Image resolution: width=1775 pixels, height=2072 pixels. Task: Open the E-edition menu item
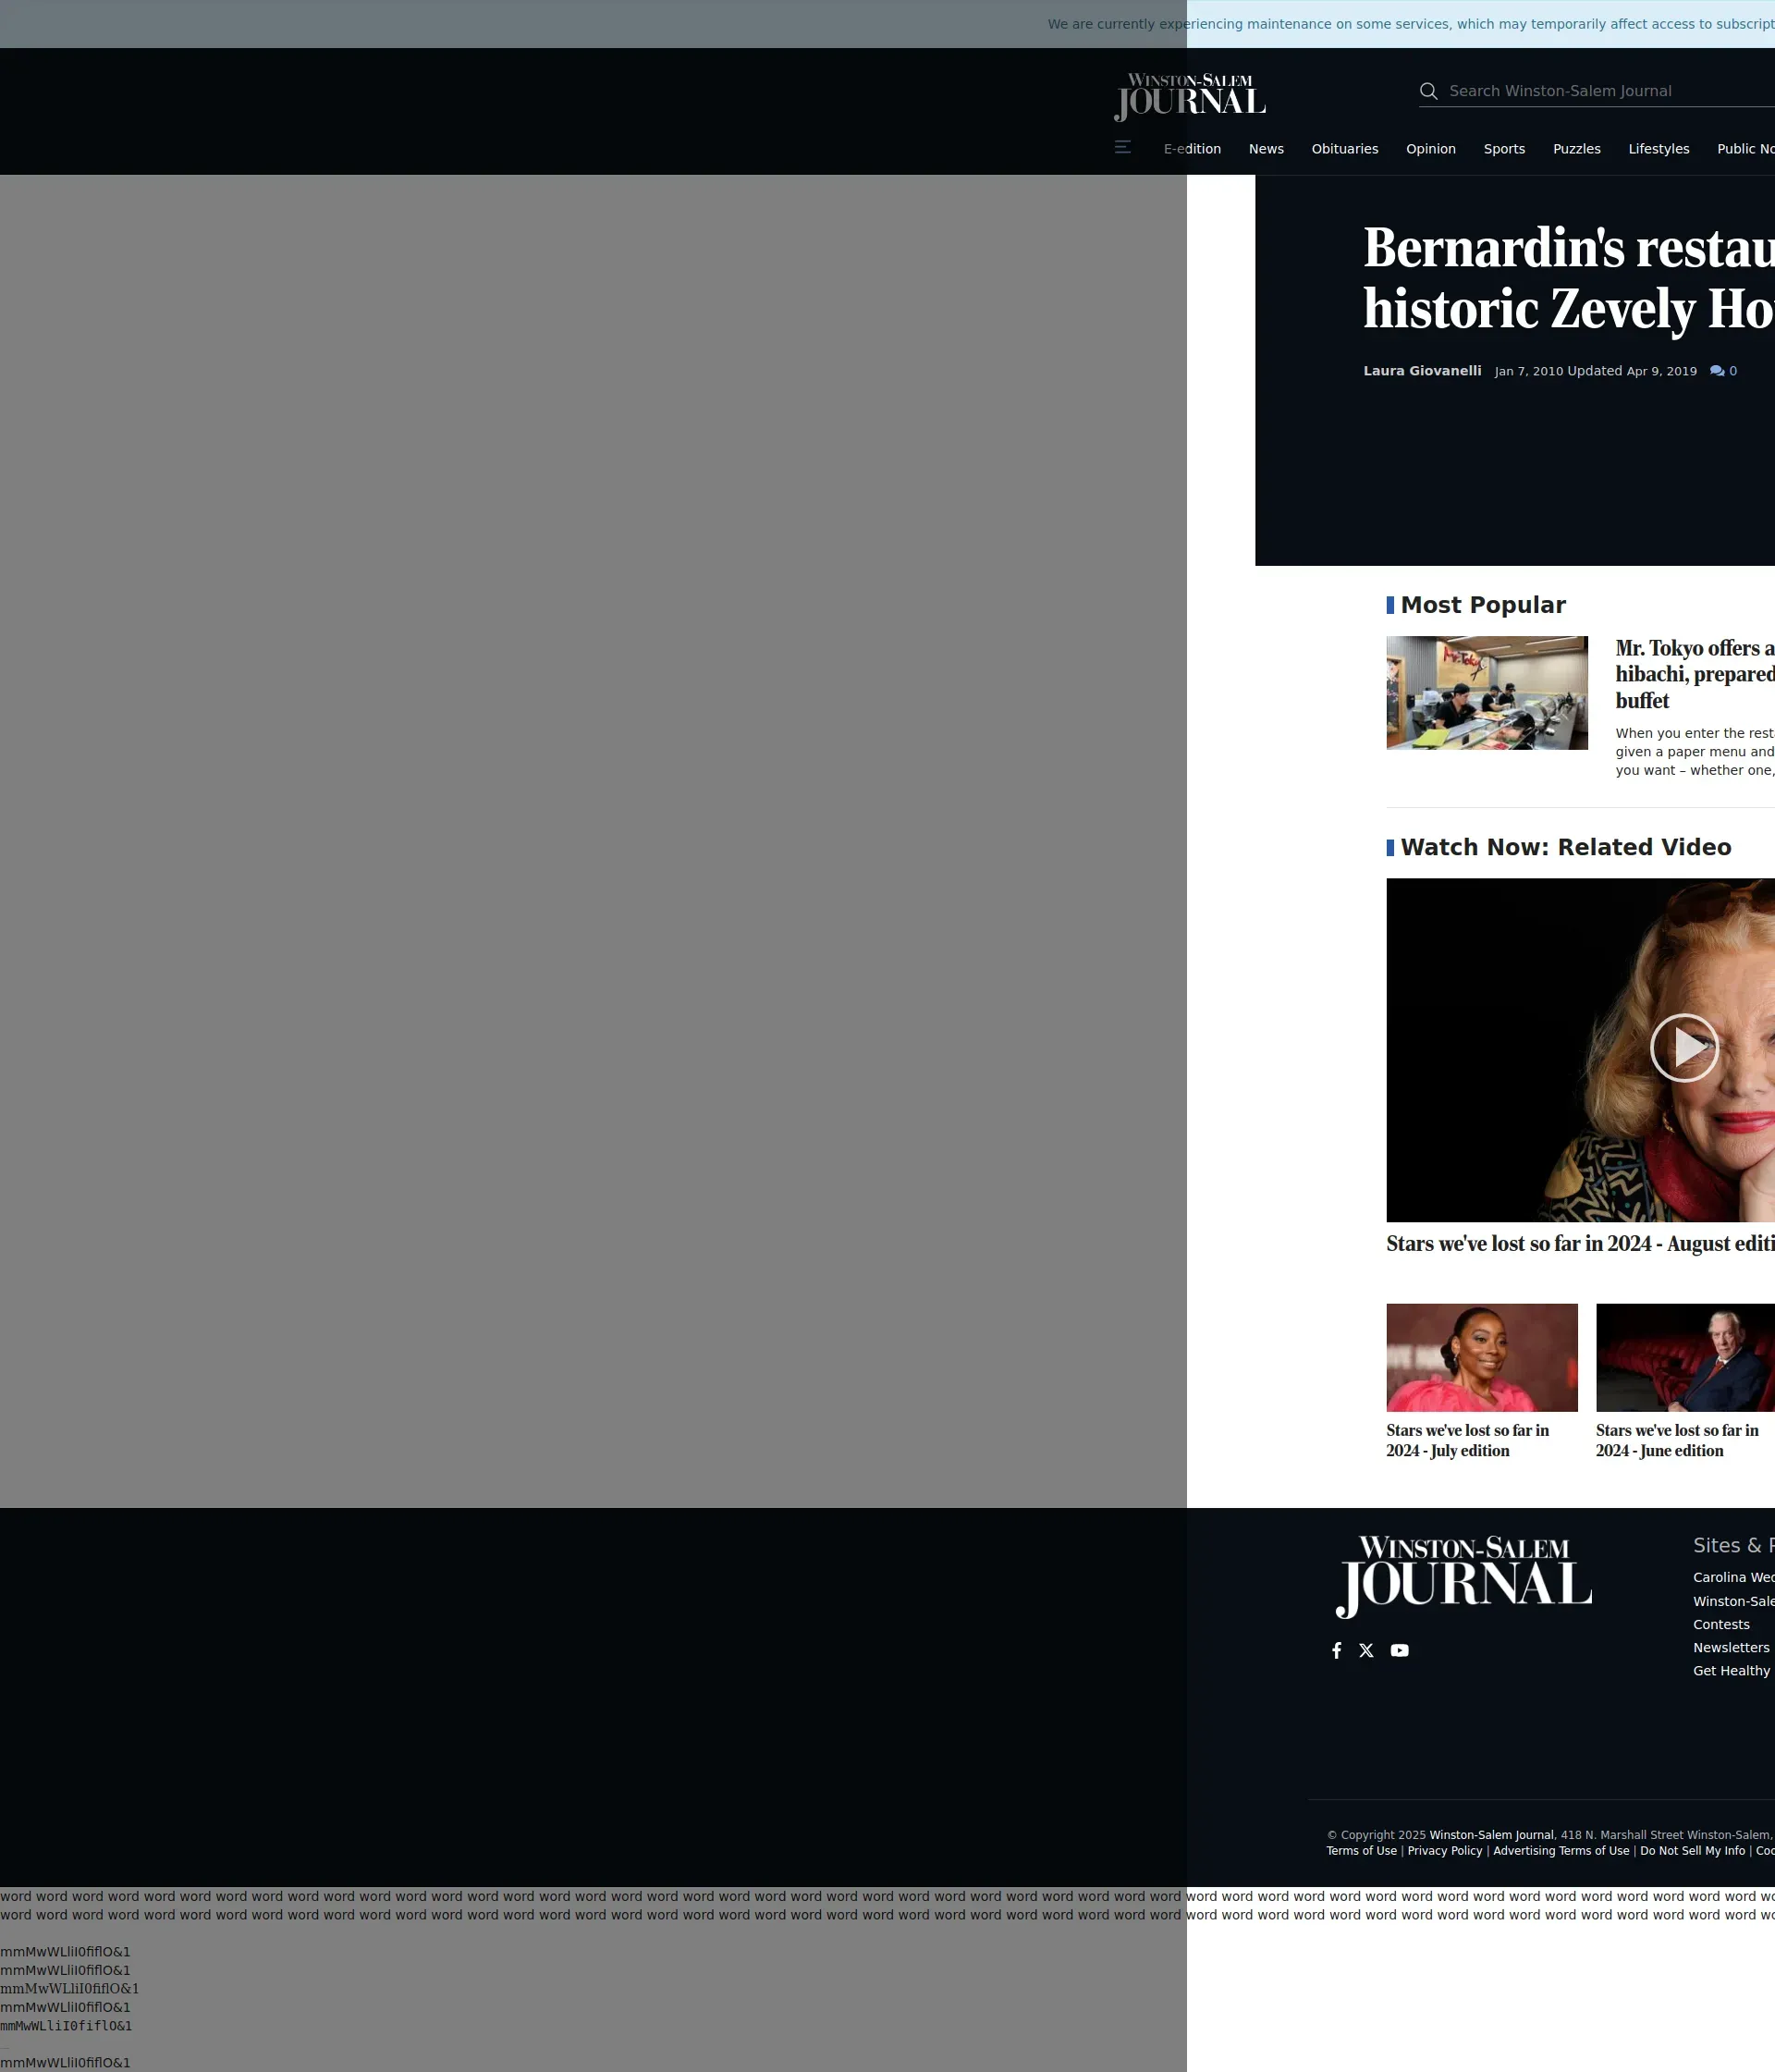pyautogui.click(x=1192, y=149)
